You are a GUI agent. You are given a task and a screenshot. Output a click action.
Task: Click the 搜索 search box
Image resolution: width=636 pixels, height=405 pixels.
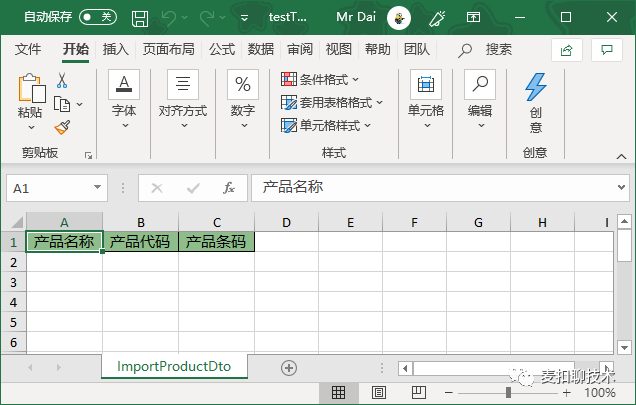pyautogui.click(x=487, y=50)
